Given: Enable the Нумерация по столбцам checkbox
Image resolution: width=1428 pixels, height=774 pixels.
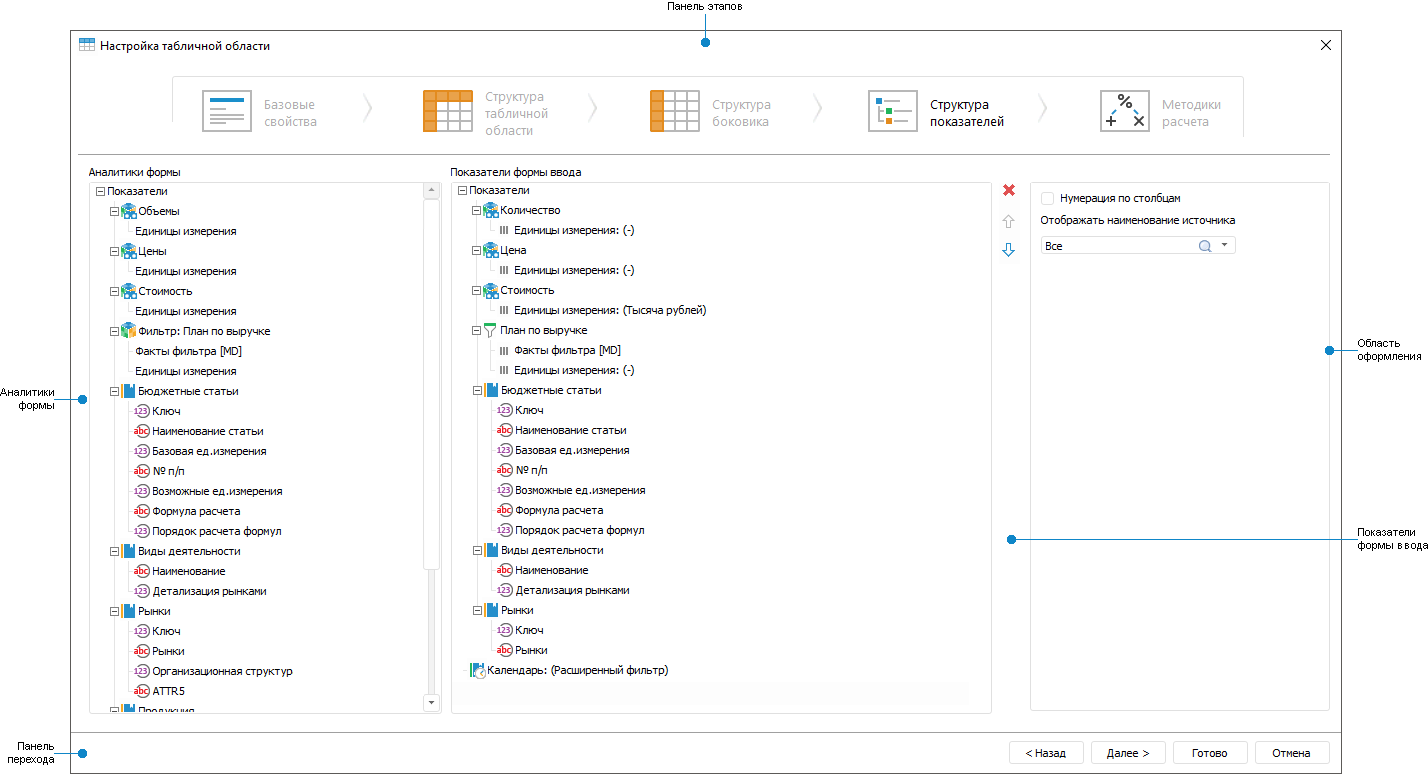Looking at the screenshot, I should coord(1047,198).
